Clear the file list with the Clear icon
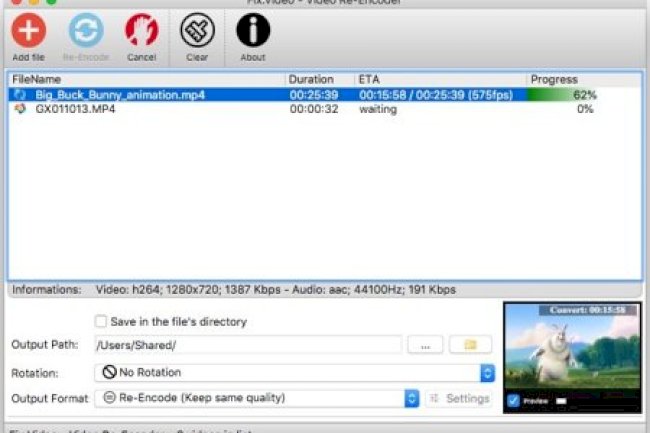 point(197,30)
